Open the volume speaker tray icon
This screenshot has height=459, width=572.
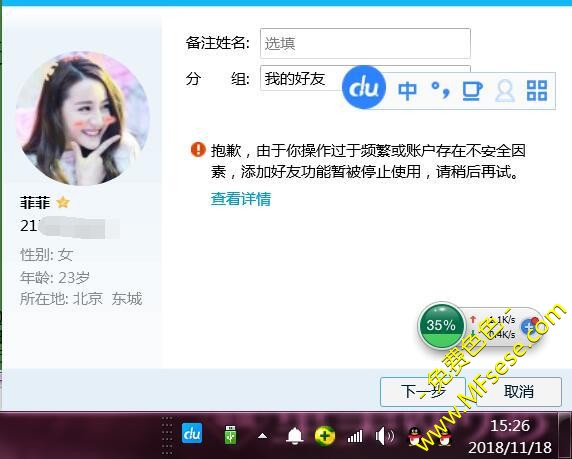click(x=384, y=436)
